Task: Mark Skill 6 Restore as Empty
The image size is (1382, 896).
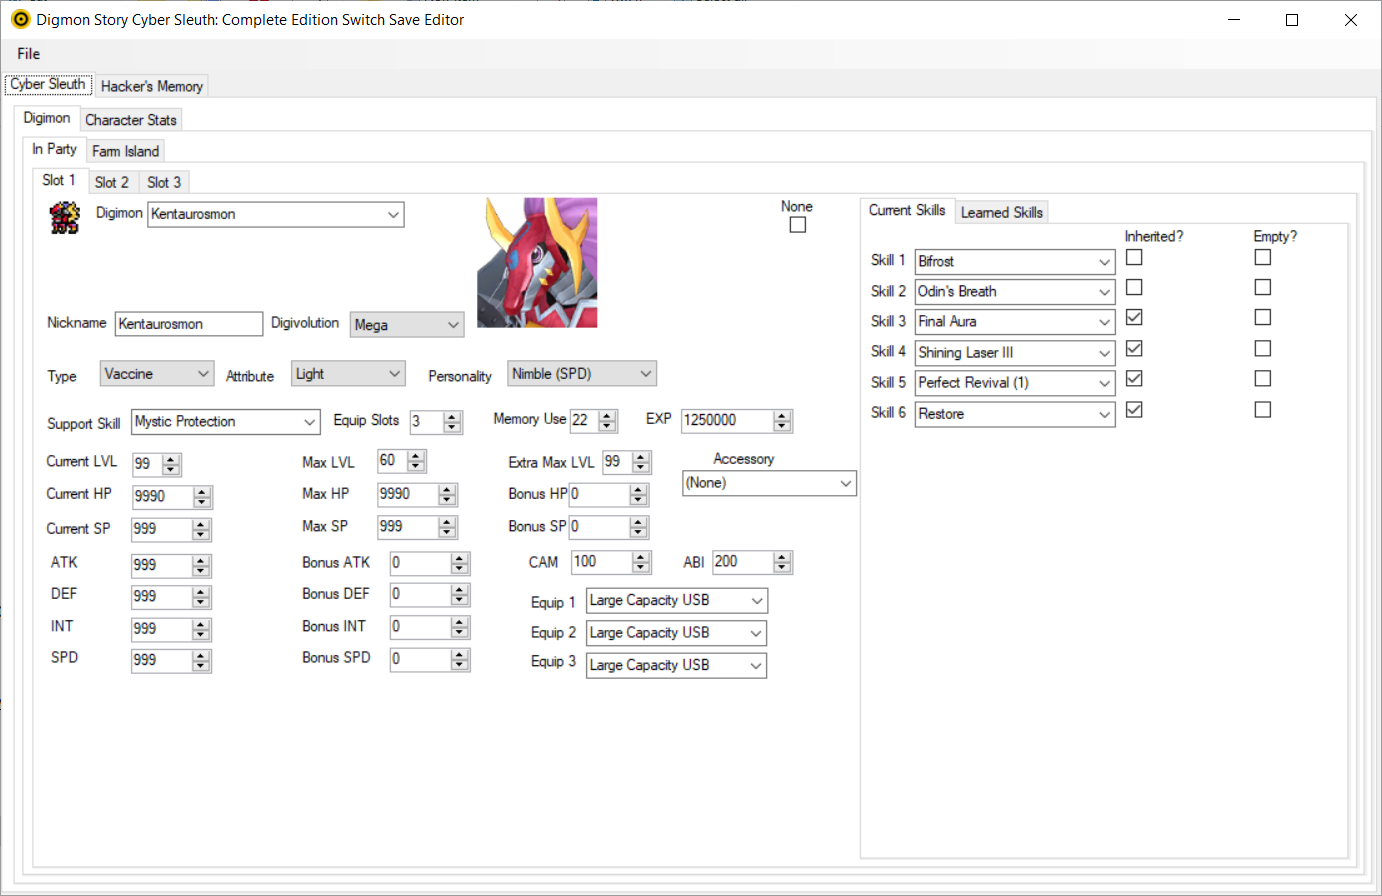Action: (x=1263, y=409)
